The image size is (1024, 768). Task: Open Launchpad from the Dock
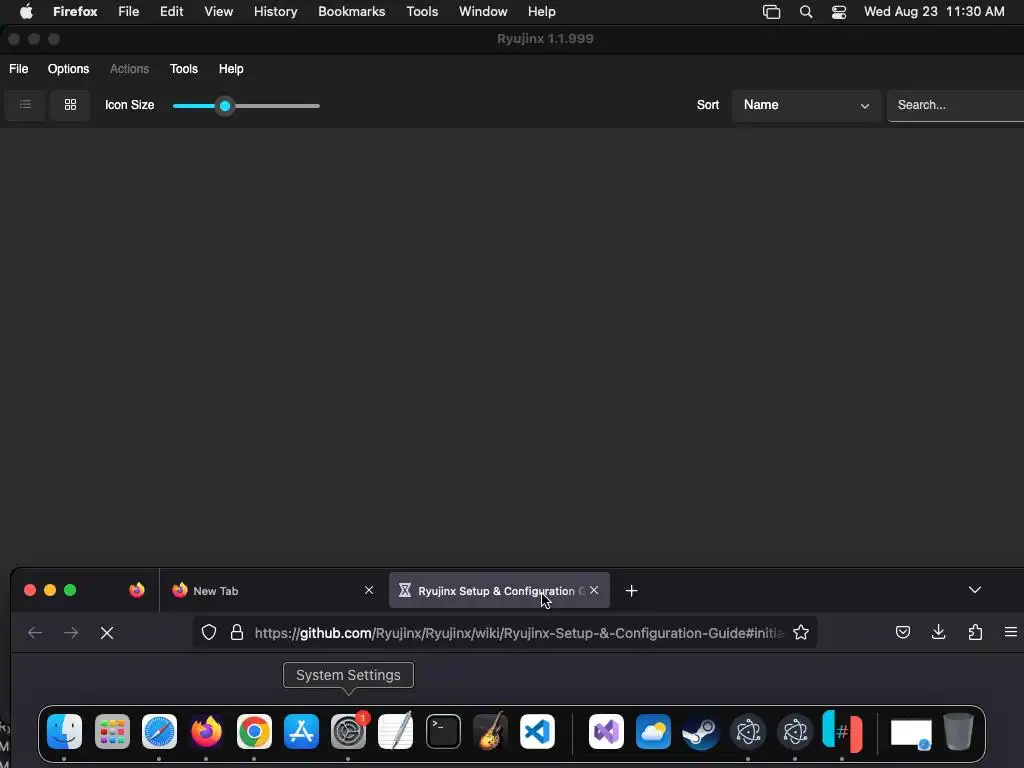coord(112,731)
